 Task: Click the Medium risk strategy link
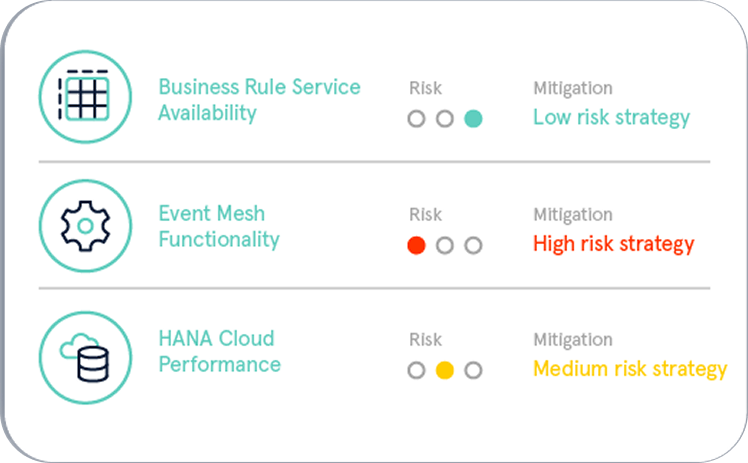630,368
